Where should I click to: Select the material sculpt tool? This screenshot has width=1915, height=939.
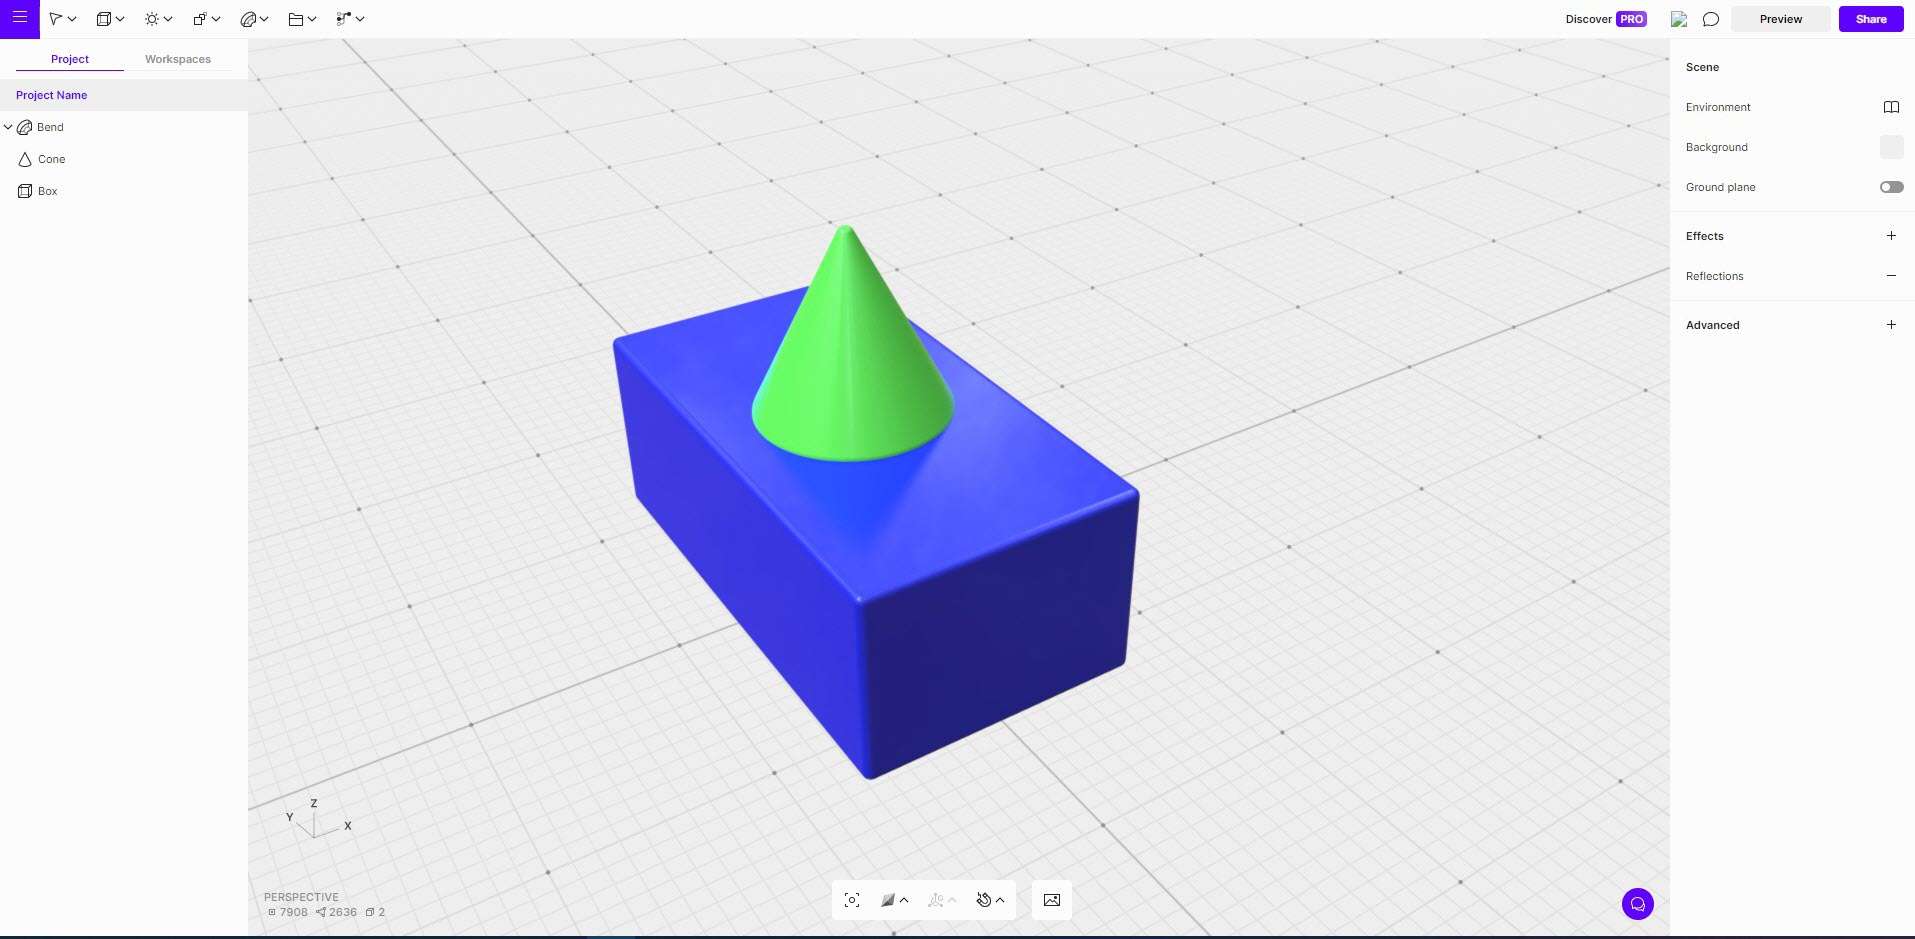point(249,18)
